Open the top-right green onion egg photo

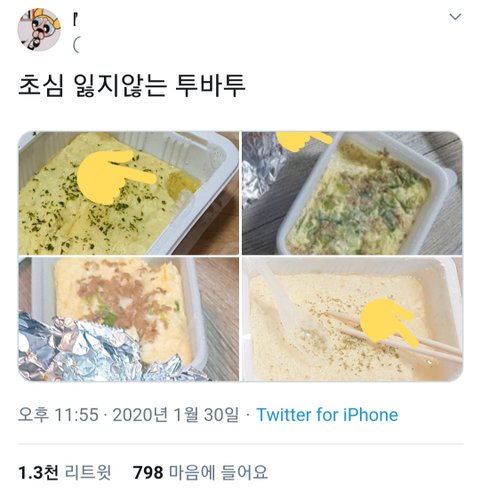[352, 193]
